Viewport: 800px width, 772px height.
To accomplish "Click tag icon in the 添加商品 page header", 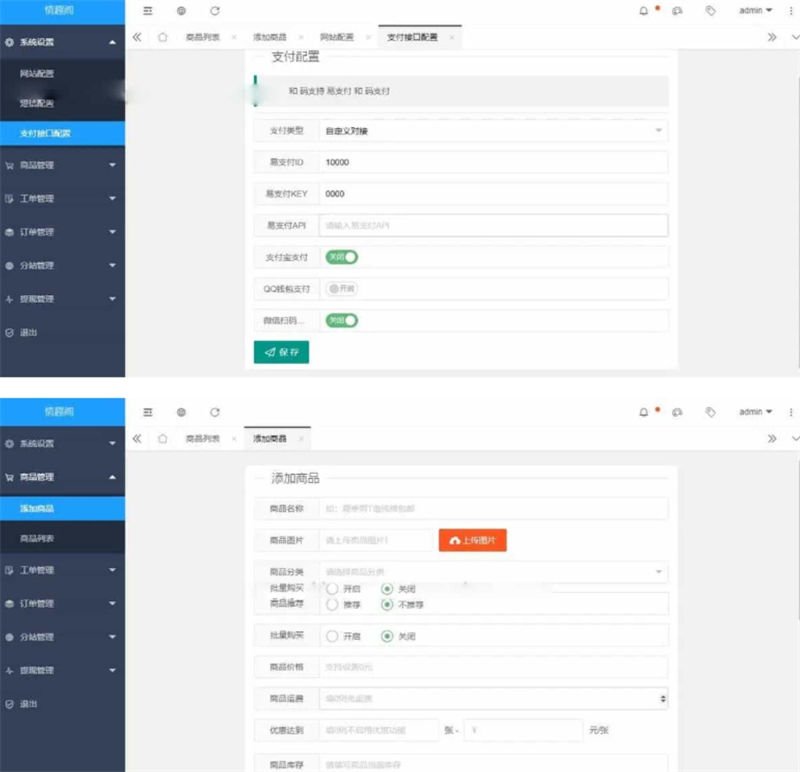I will click(x=710, y=412).
